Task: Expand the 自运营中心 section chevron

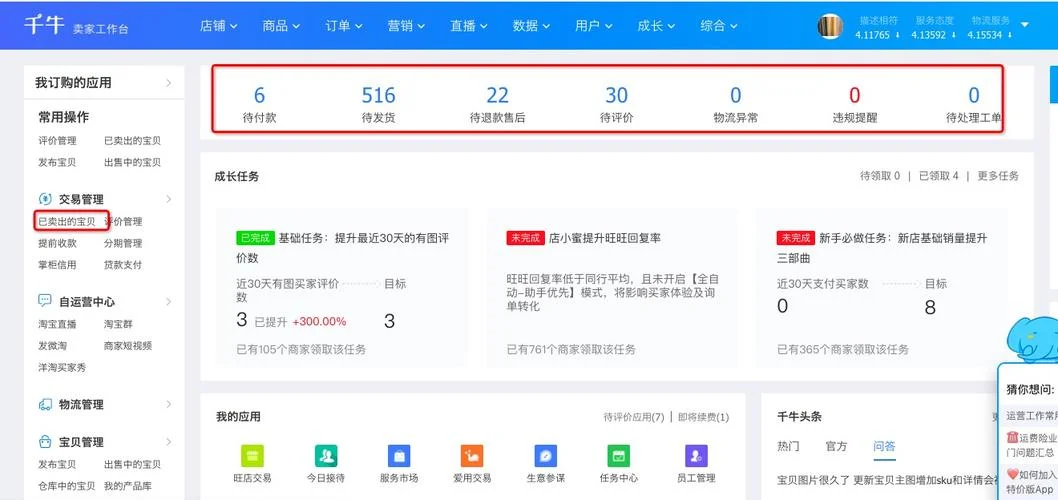Action: point(168,301)
